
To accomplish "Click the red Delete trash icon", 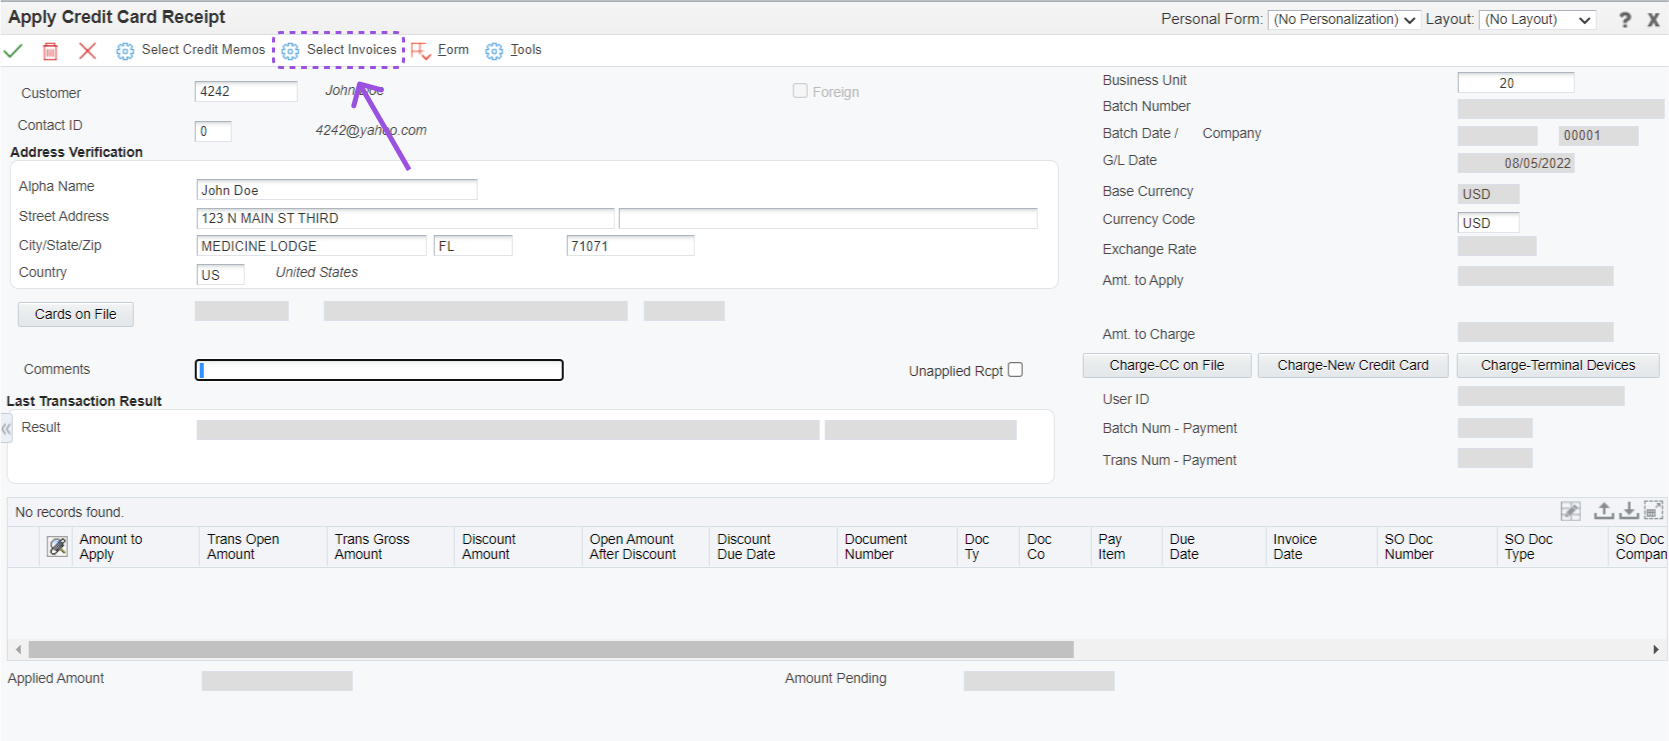I will coord(50,51).
